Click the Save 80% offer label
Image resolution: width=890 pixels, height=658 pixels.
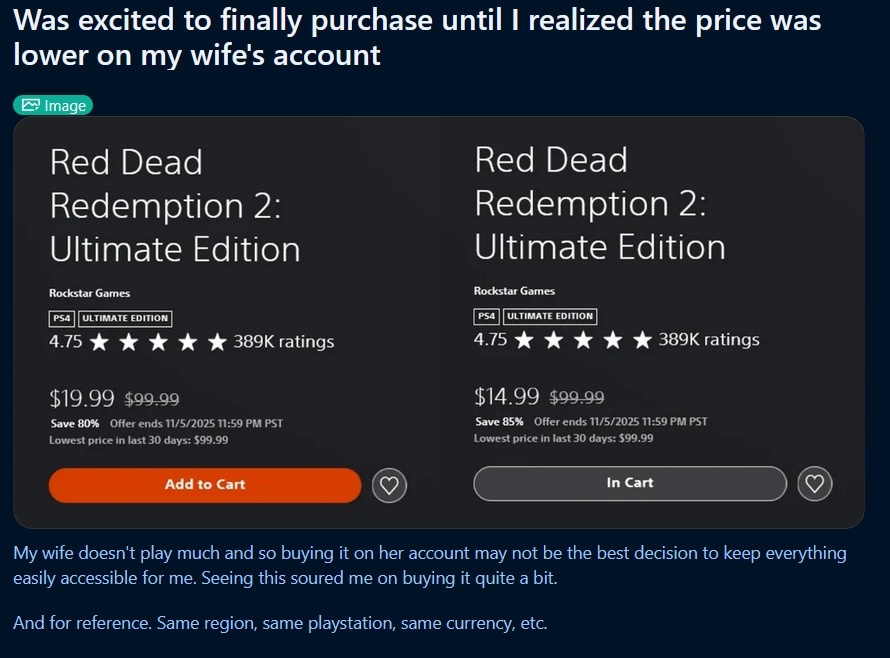[x=69, y=423]
